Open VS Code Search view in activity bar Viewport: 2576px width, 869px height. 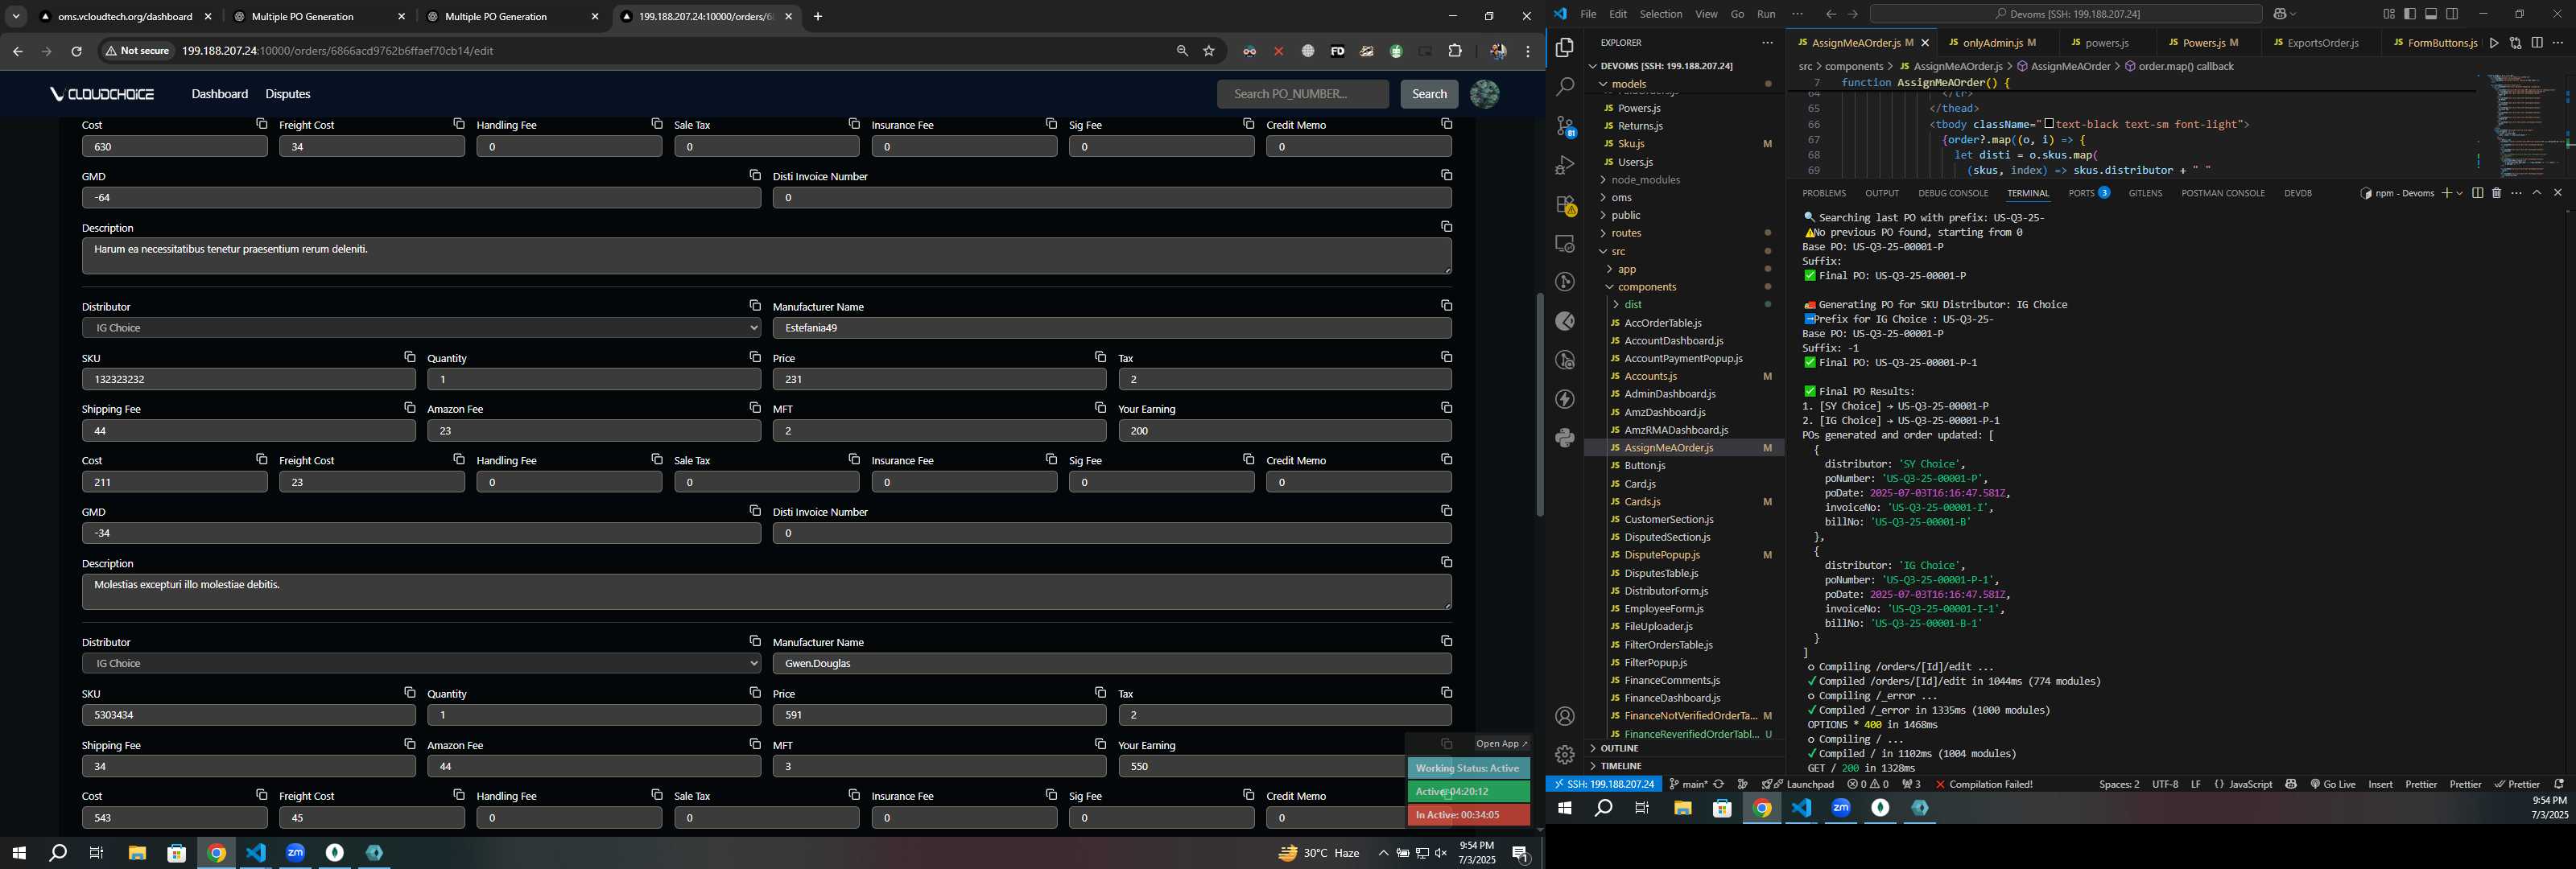1565,87
